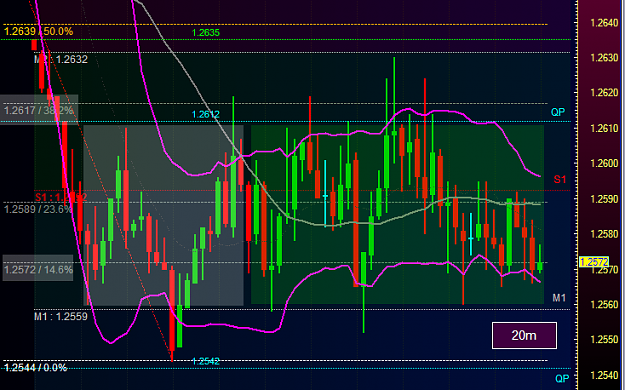Select the 1.2589 / 23.6% Fibonacci label
Viewport: 625px width, 390px height.
tap(38, 209)
